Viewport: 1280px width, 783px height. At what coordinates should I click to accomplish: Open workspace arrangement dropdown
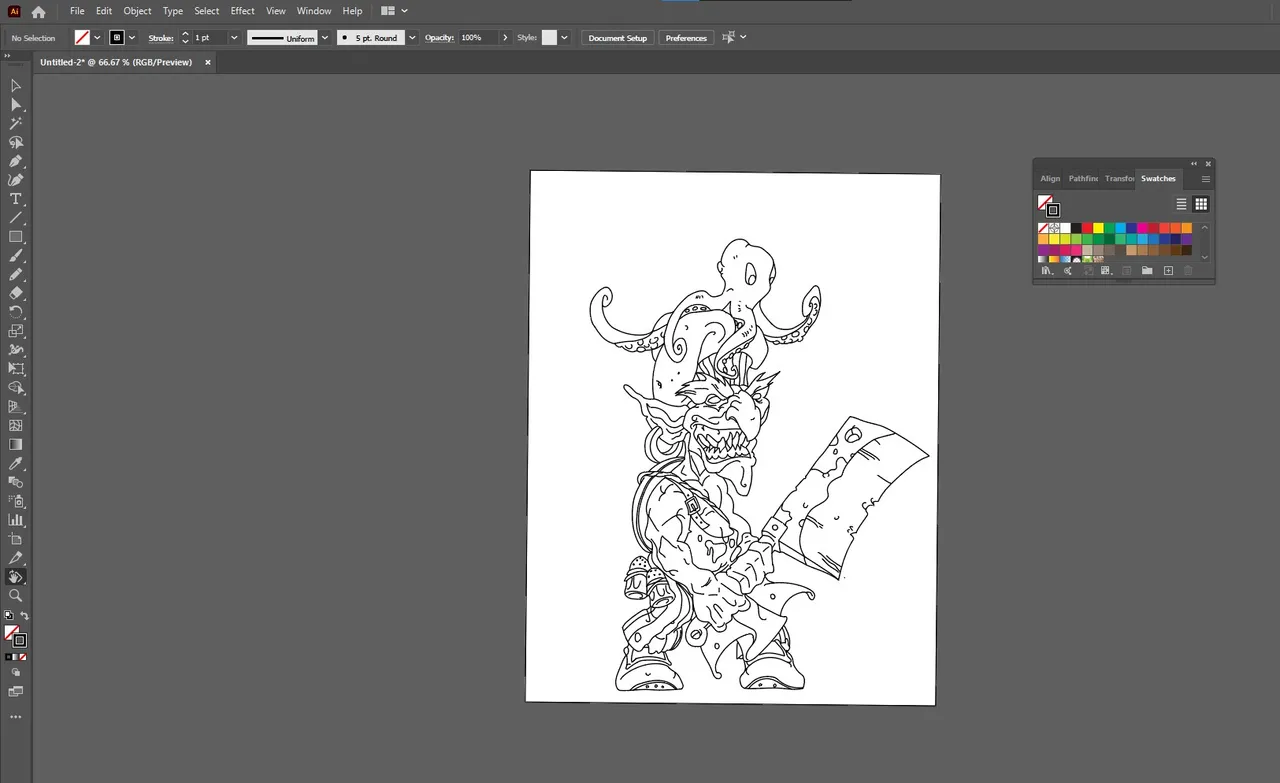(395, 11)
